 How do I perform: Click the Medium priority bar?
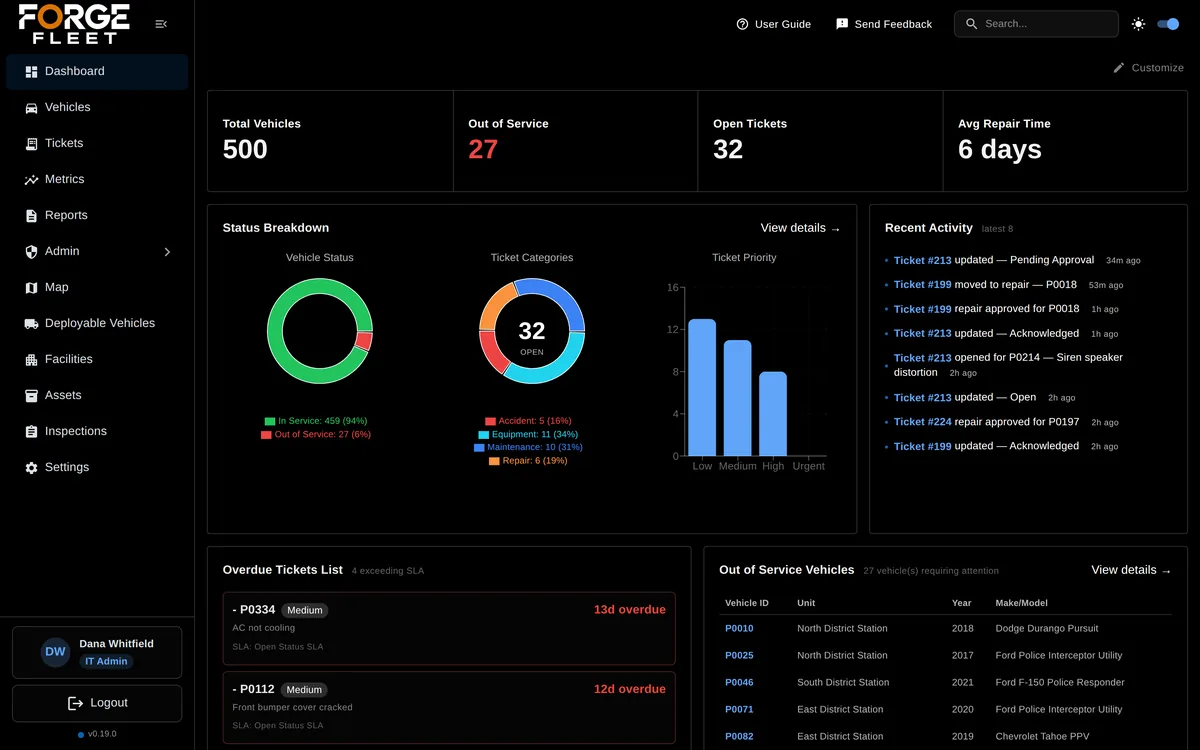[738, 398]
